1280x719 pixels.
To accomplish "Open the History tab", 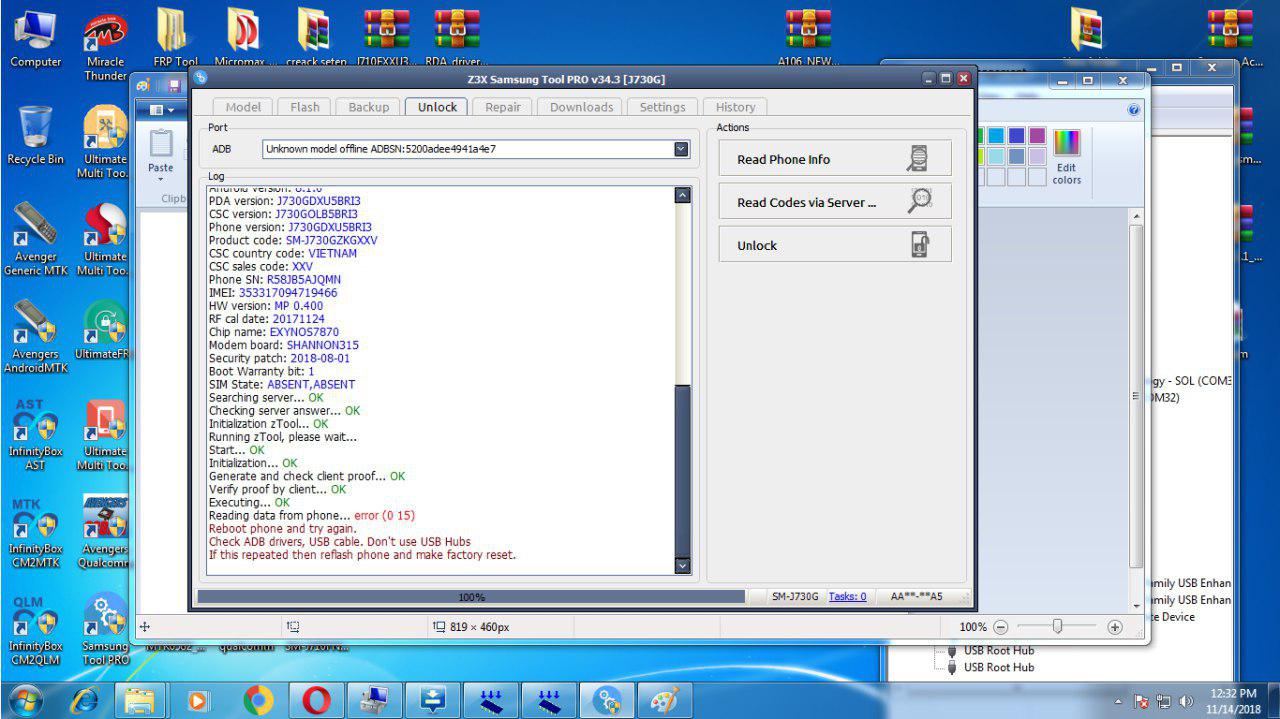I will [735, 107].
